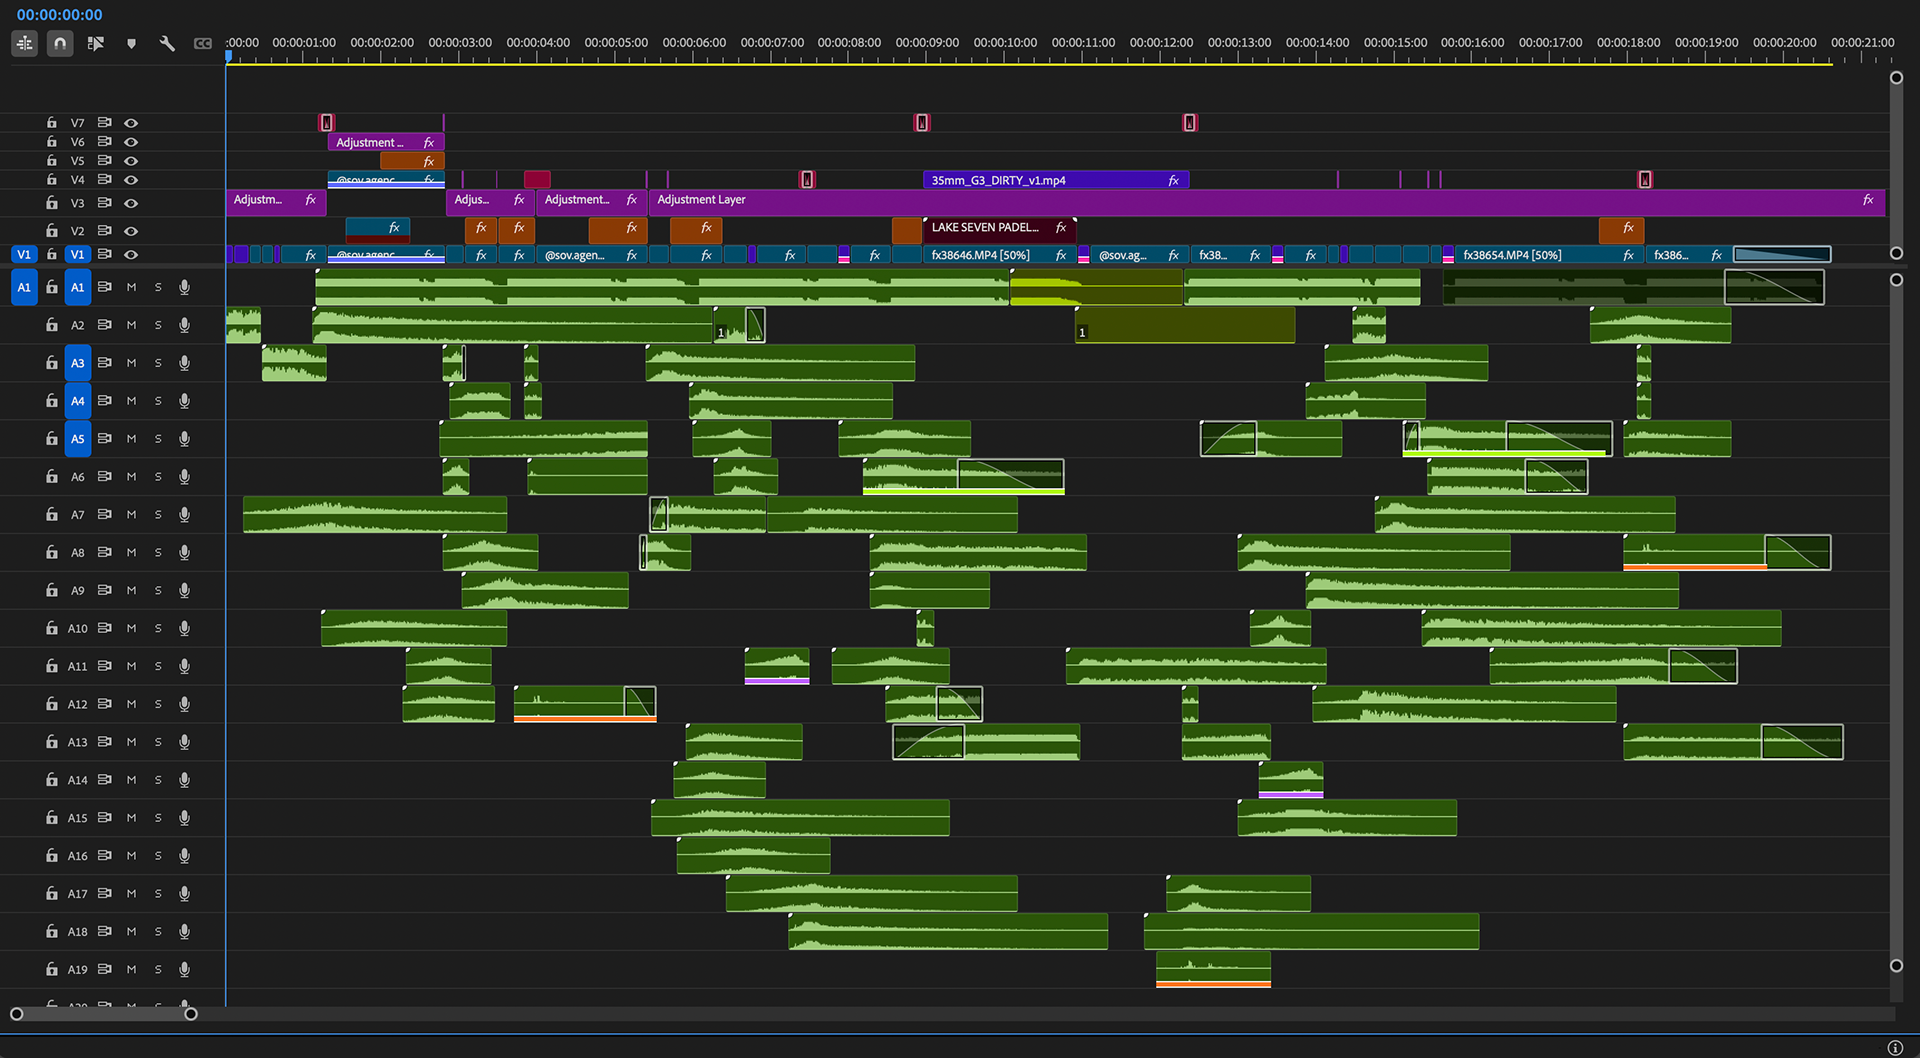This screenshot has height=1058, width=1920.
Task: Mute audio track A16
Action: pyautogui.click(x=131, y=855)
